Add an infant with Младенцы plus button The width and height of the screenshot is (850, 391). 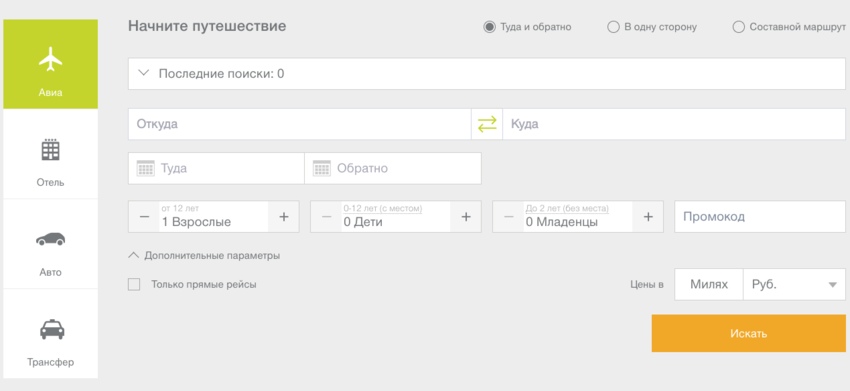point(648,217)
